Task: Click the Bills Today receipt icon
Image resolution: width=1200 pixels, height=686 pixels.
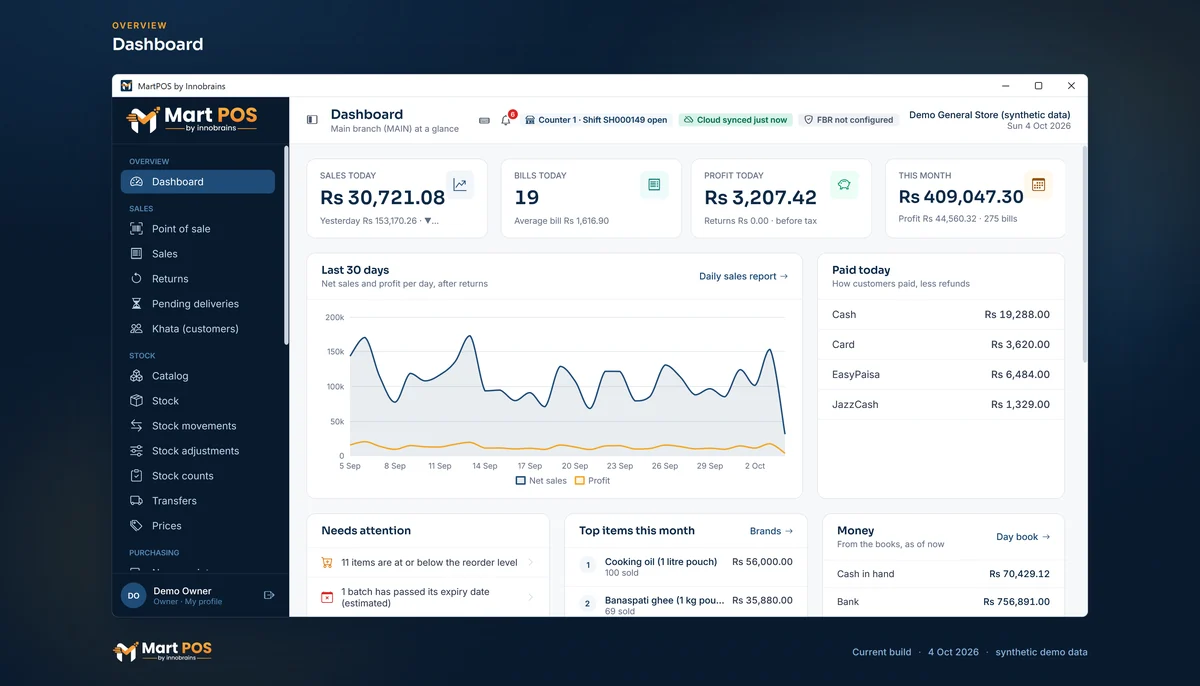Action: point(654,184)
